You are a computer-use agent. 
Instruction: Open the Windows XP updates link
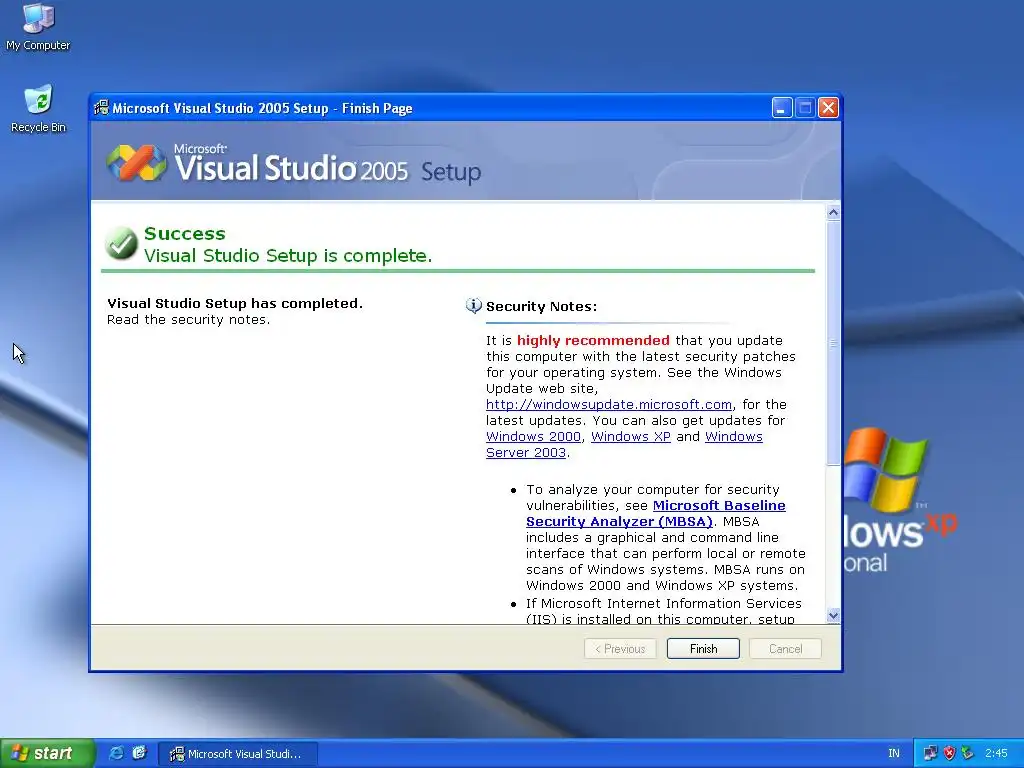coord(631,436)
